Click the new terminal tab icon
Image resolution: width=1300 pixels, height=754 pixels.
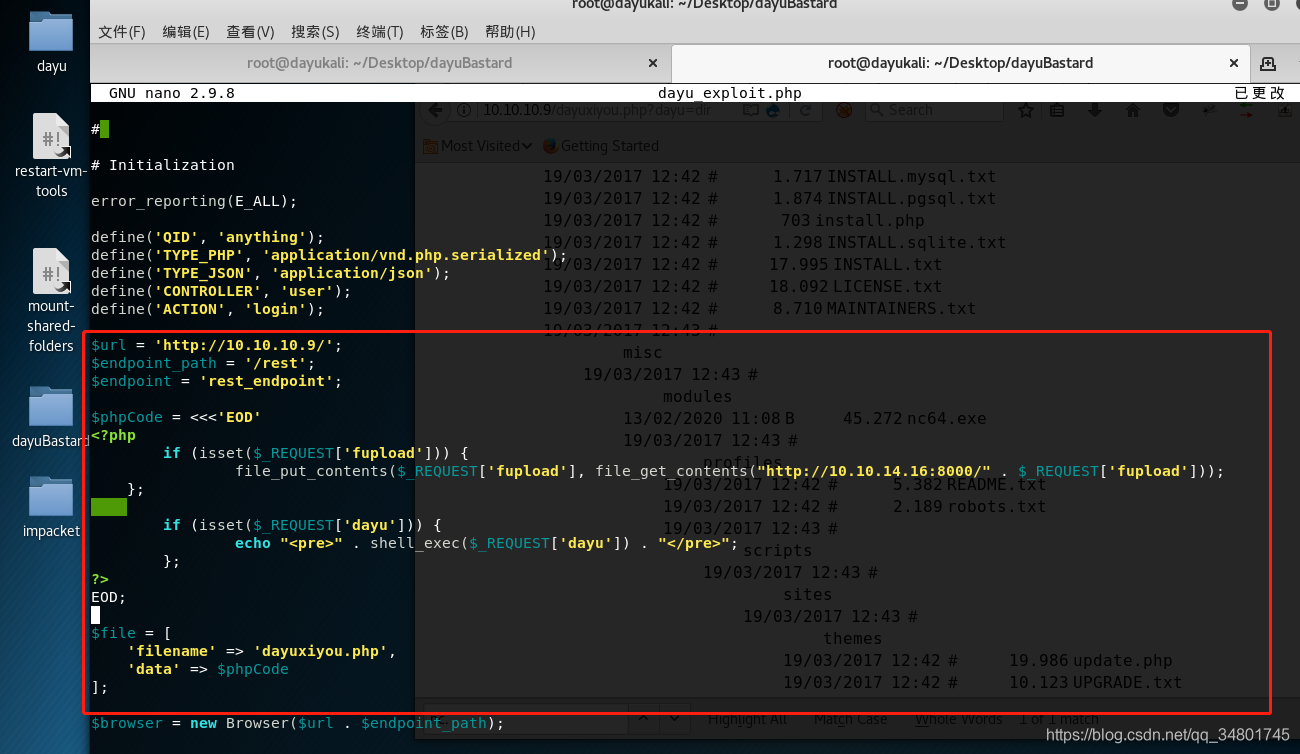click(x=1268, y=63)
